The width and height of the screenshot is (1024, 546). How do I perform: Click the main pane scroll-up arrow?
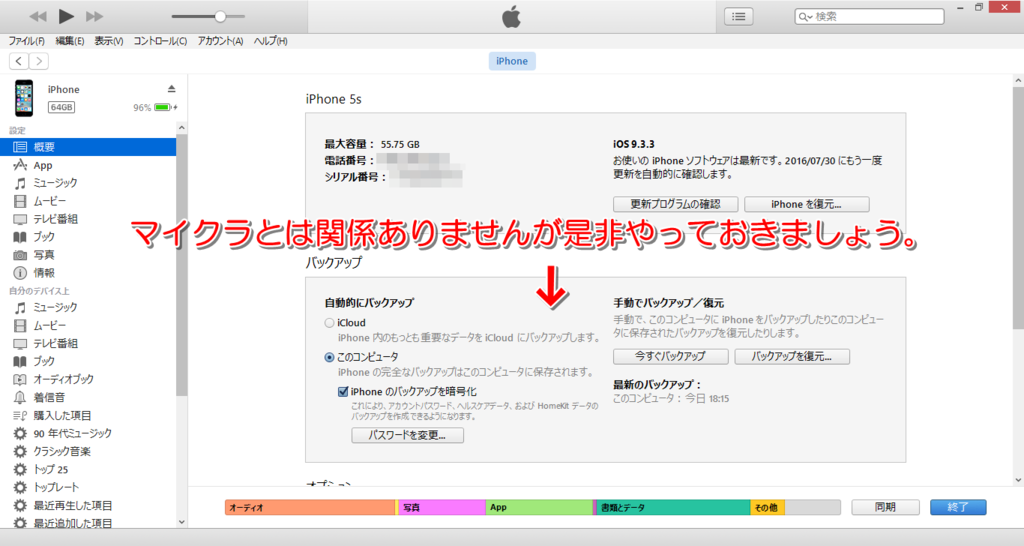coord(1018,80)
